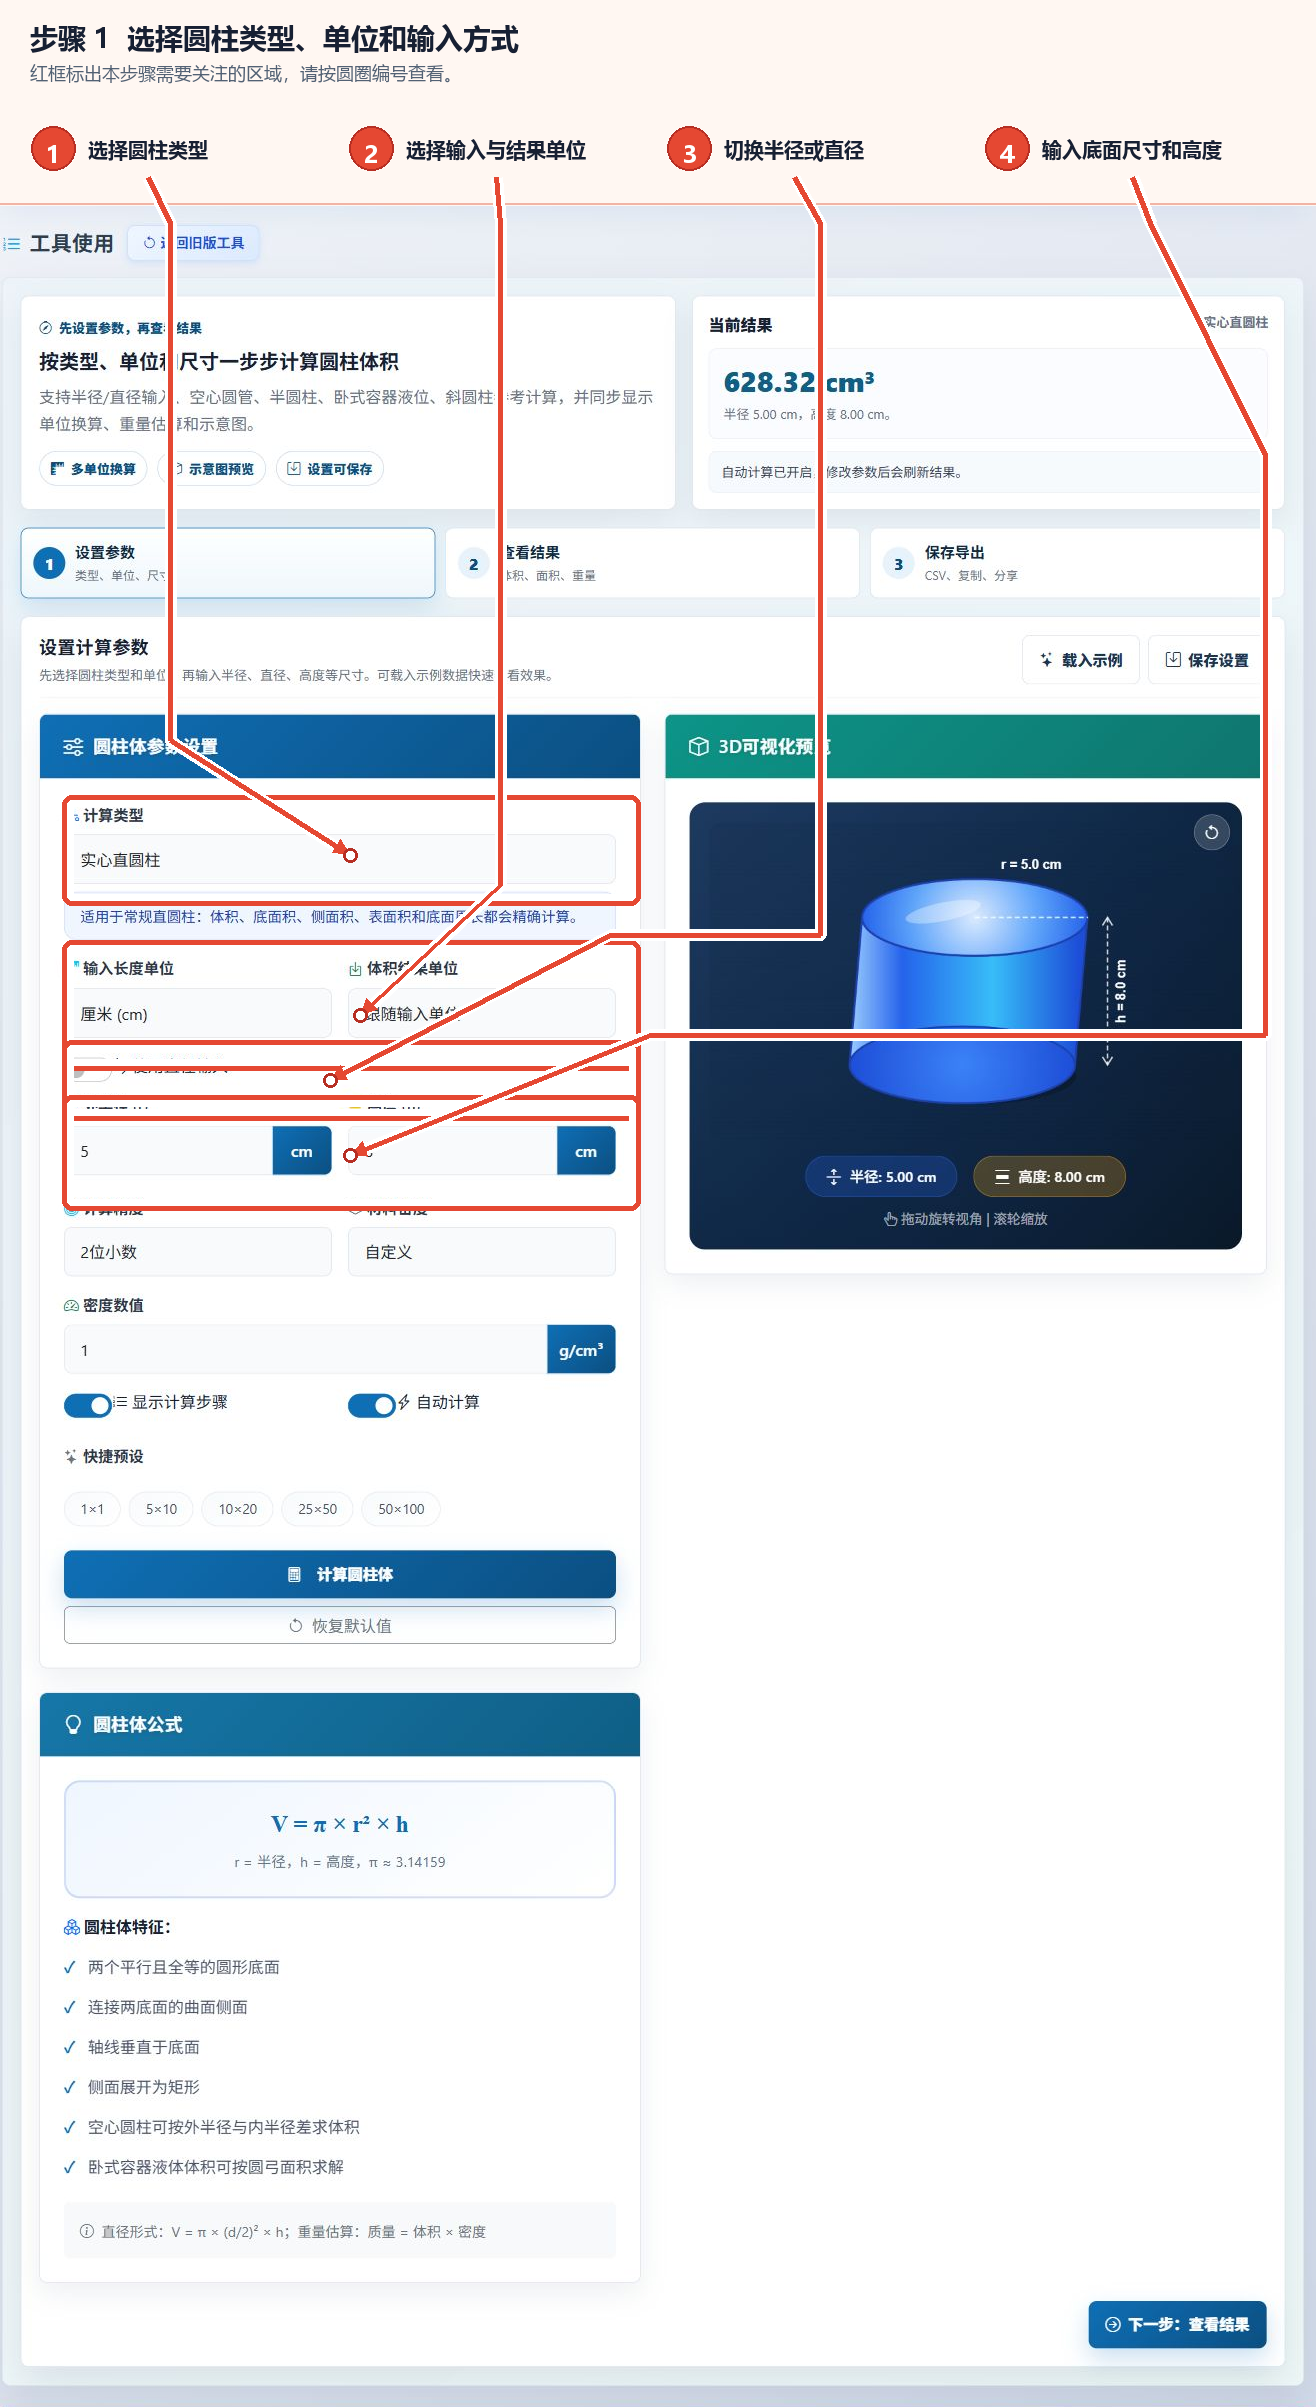Click the 多单位换算 chip
The height and width of the screenshot is (2407, 1316).
pos(93,469)
